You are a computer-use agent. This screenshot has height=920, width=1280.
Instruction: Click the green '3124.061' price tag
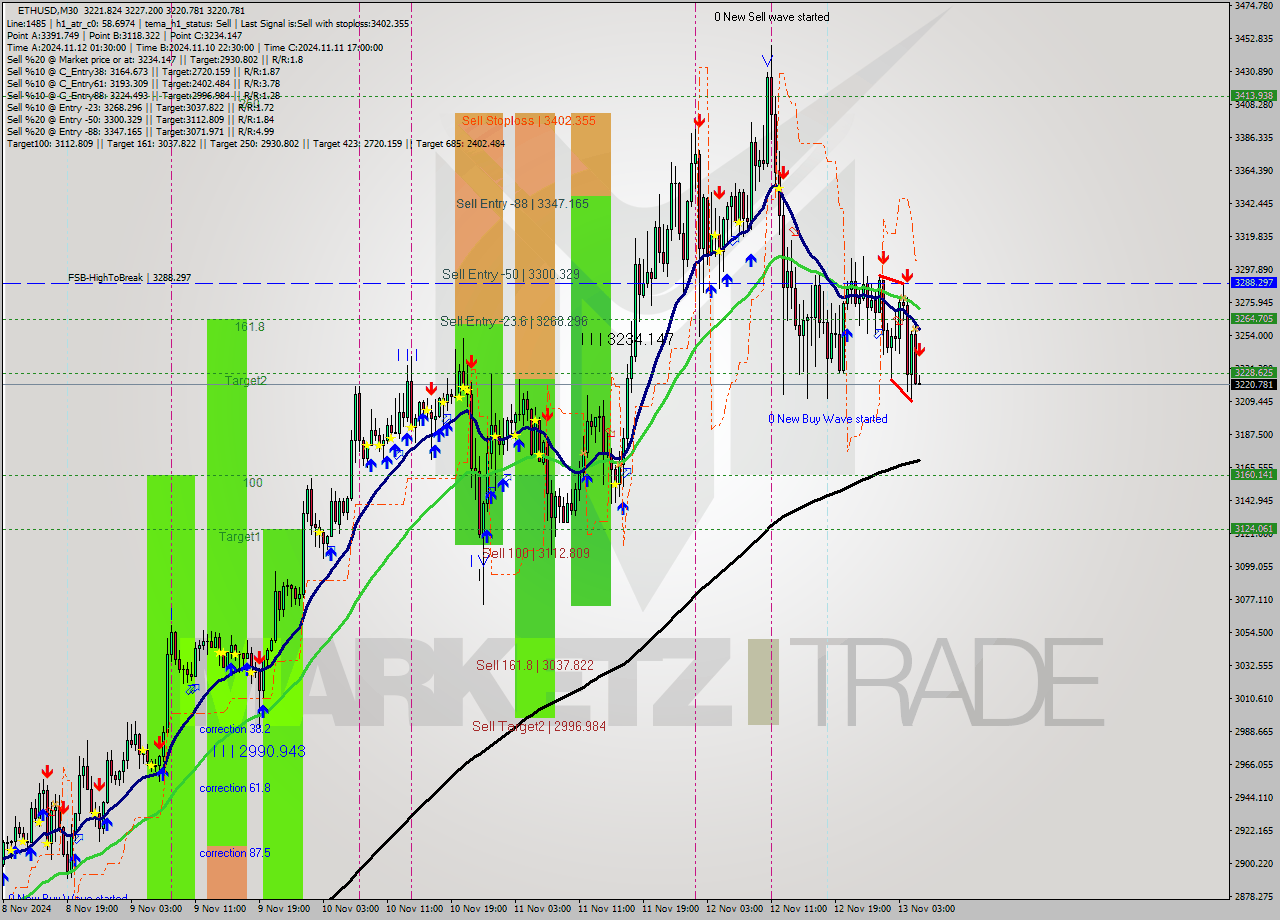(x=1252, y=528)
